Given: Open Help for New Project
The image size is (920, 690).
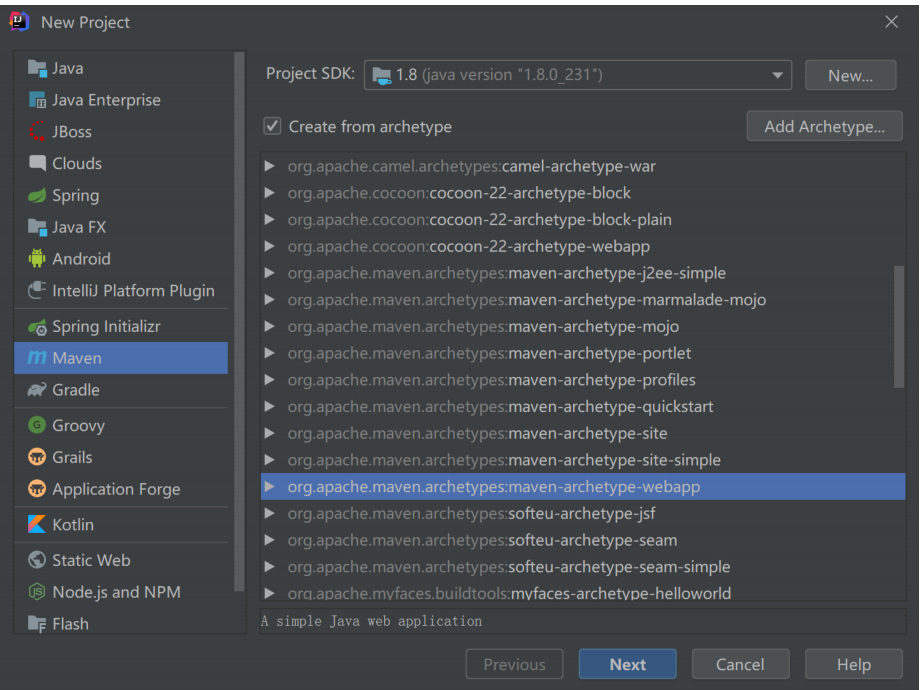Looking at the screenshot, I should tap(854, 664).
